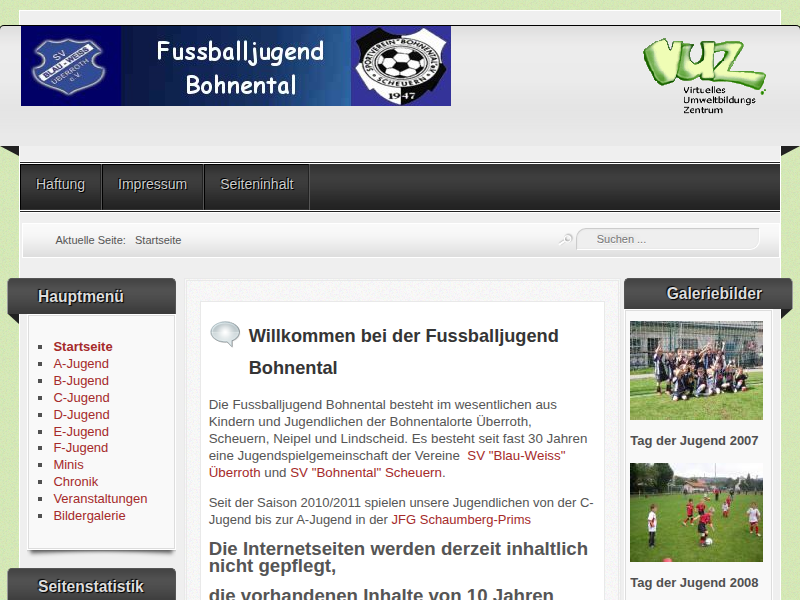Navigate to the F-Jugend team page
The width and height of the screenshot is (800, 600).
point(80,448)
